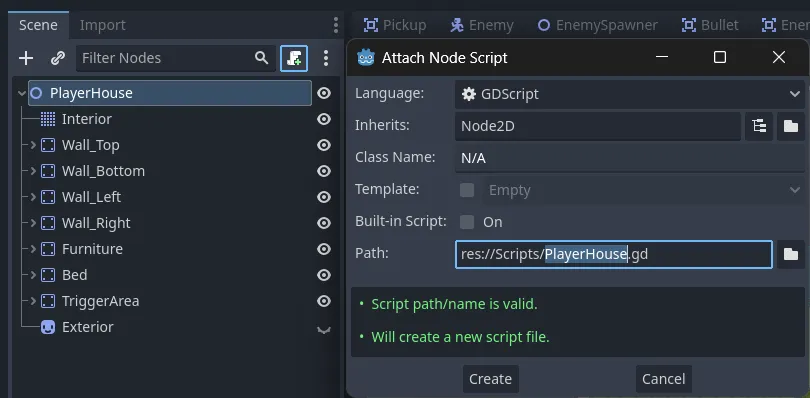
Task: Click the attach script icon button
Action: point(294,58)
